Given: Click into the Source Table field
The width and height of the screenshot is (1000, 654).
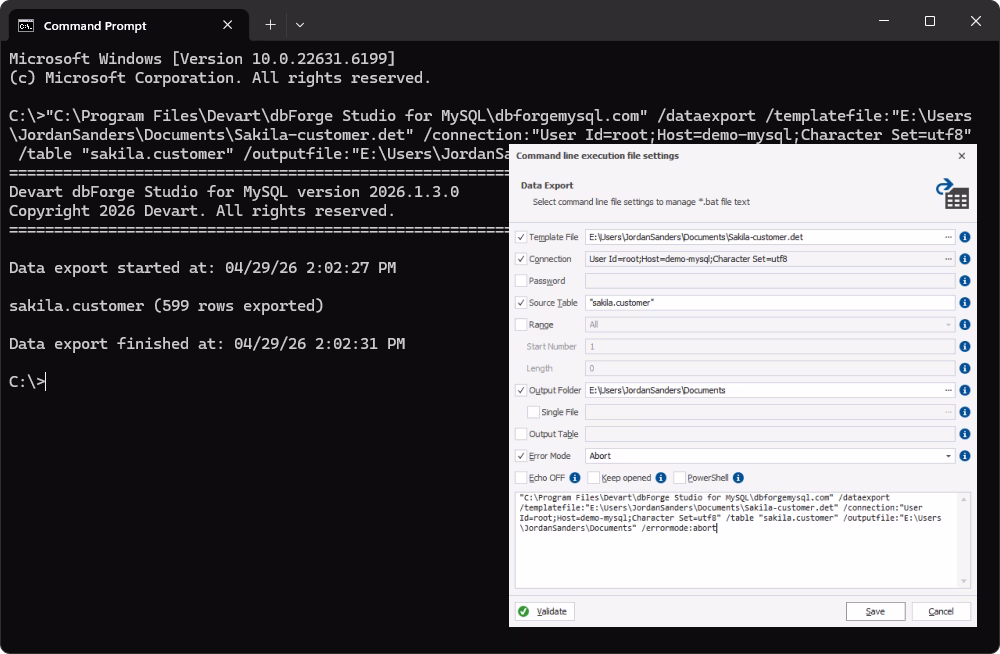Looking at the screenshot, I should click(x=770, y=302).
